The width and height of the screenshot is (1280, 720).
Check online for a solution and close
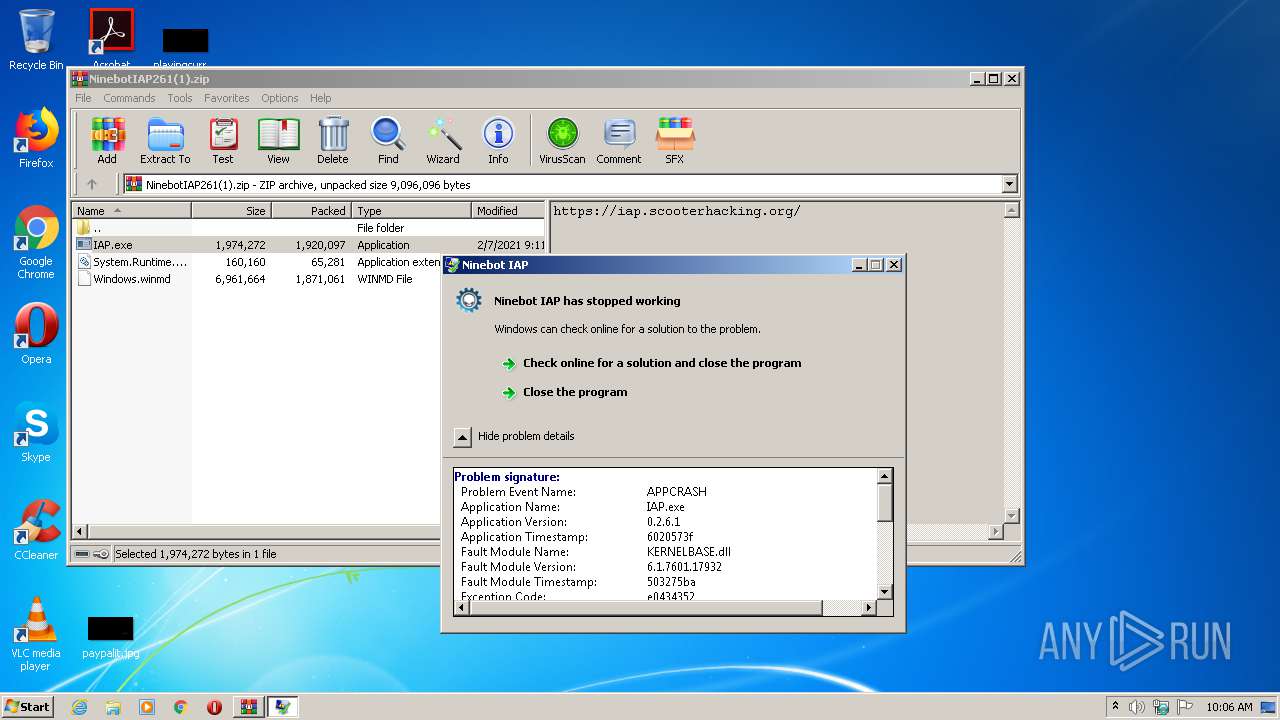click(662, 363)
